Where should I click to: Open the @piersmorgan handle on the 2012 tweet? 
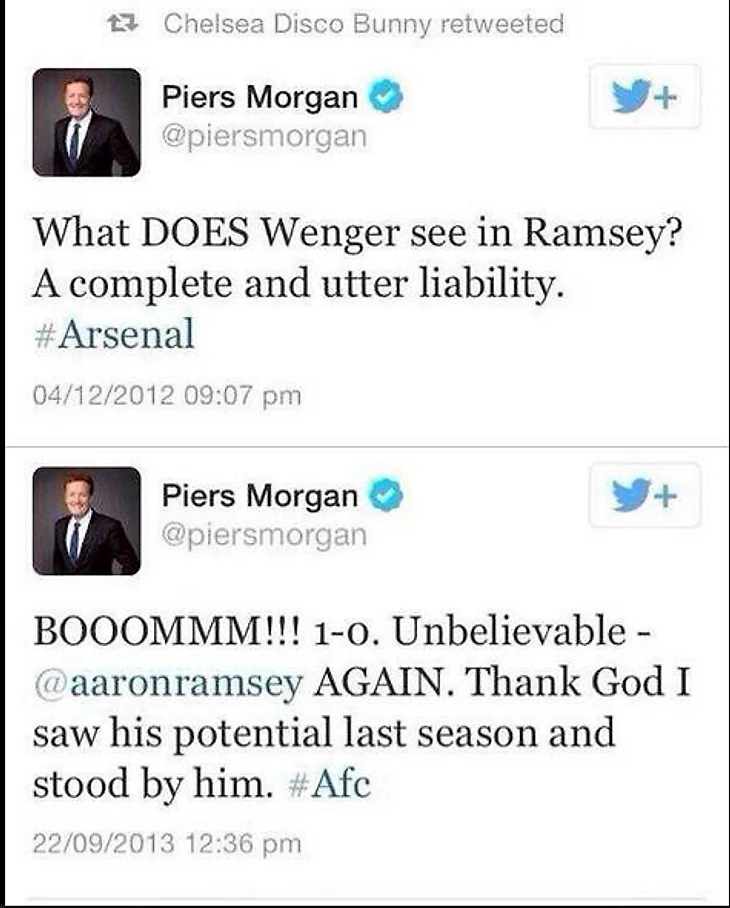[264, 136]
